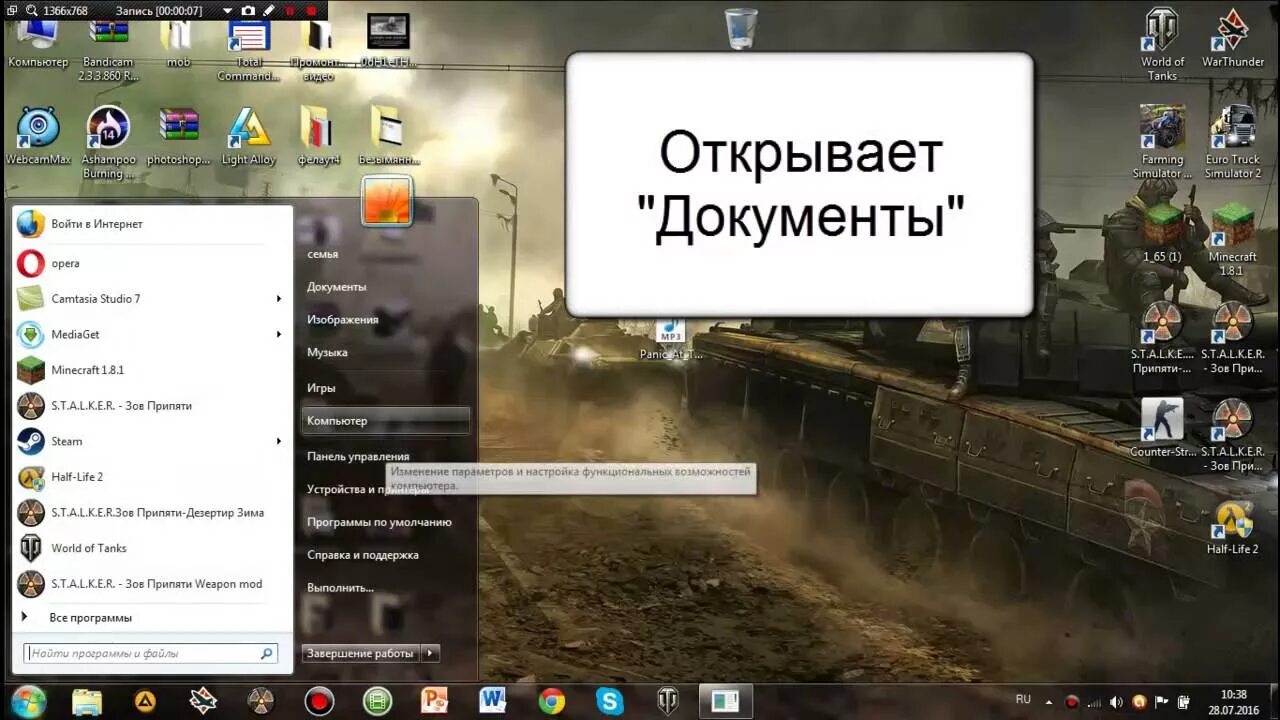Stop the Bandicam recording with the red square

[311, 10]
